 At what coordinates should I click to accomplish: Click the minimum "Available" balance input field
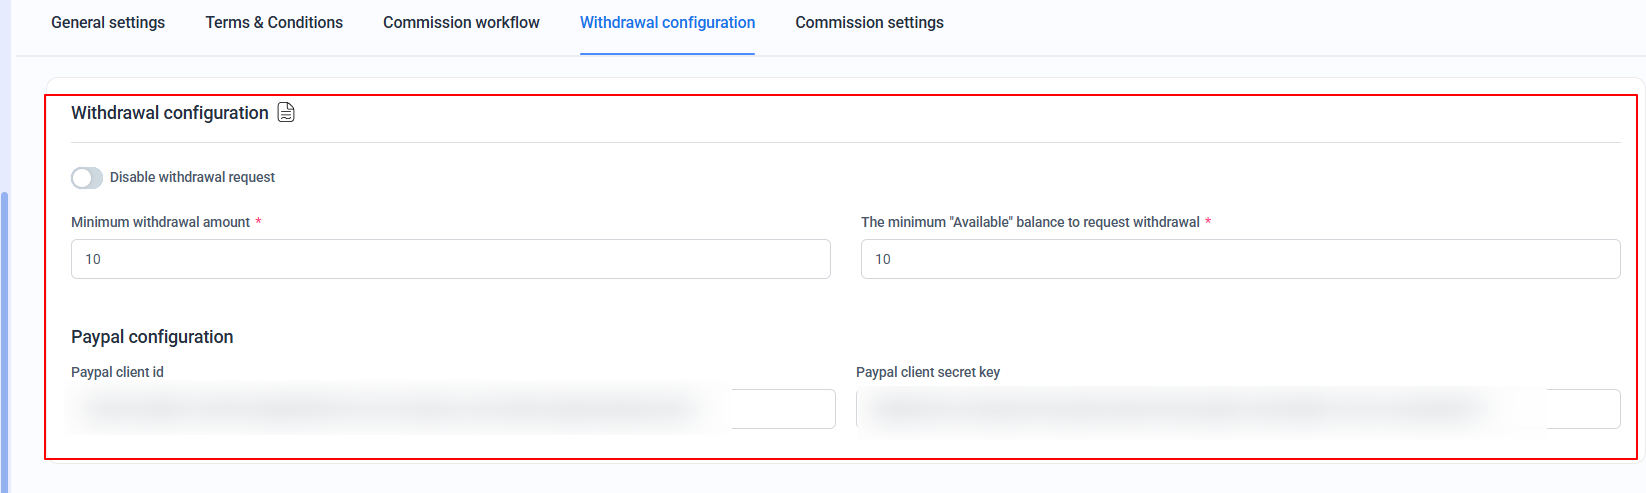[x=1240, y=259]
